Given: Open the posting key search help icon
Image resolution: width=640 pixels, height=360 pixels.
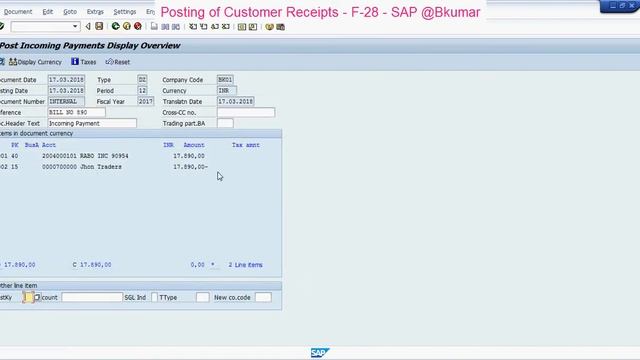Looking at the screenshot, I should coord(37,298).
